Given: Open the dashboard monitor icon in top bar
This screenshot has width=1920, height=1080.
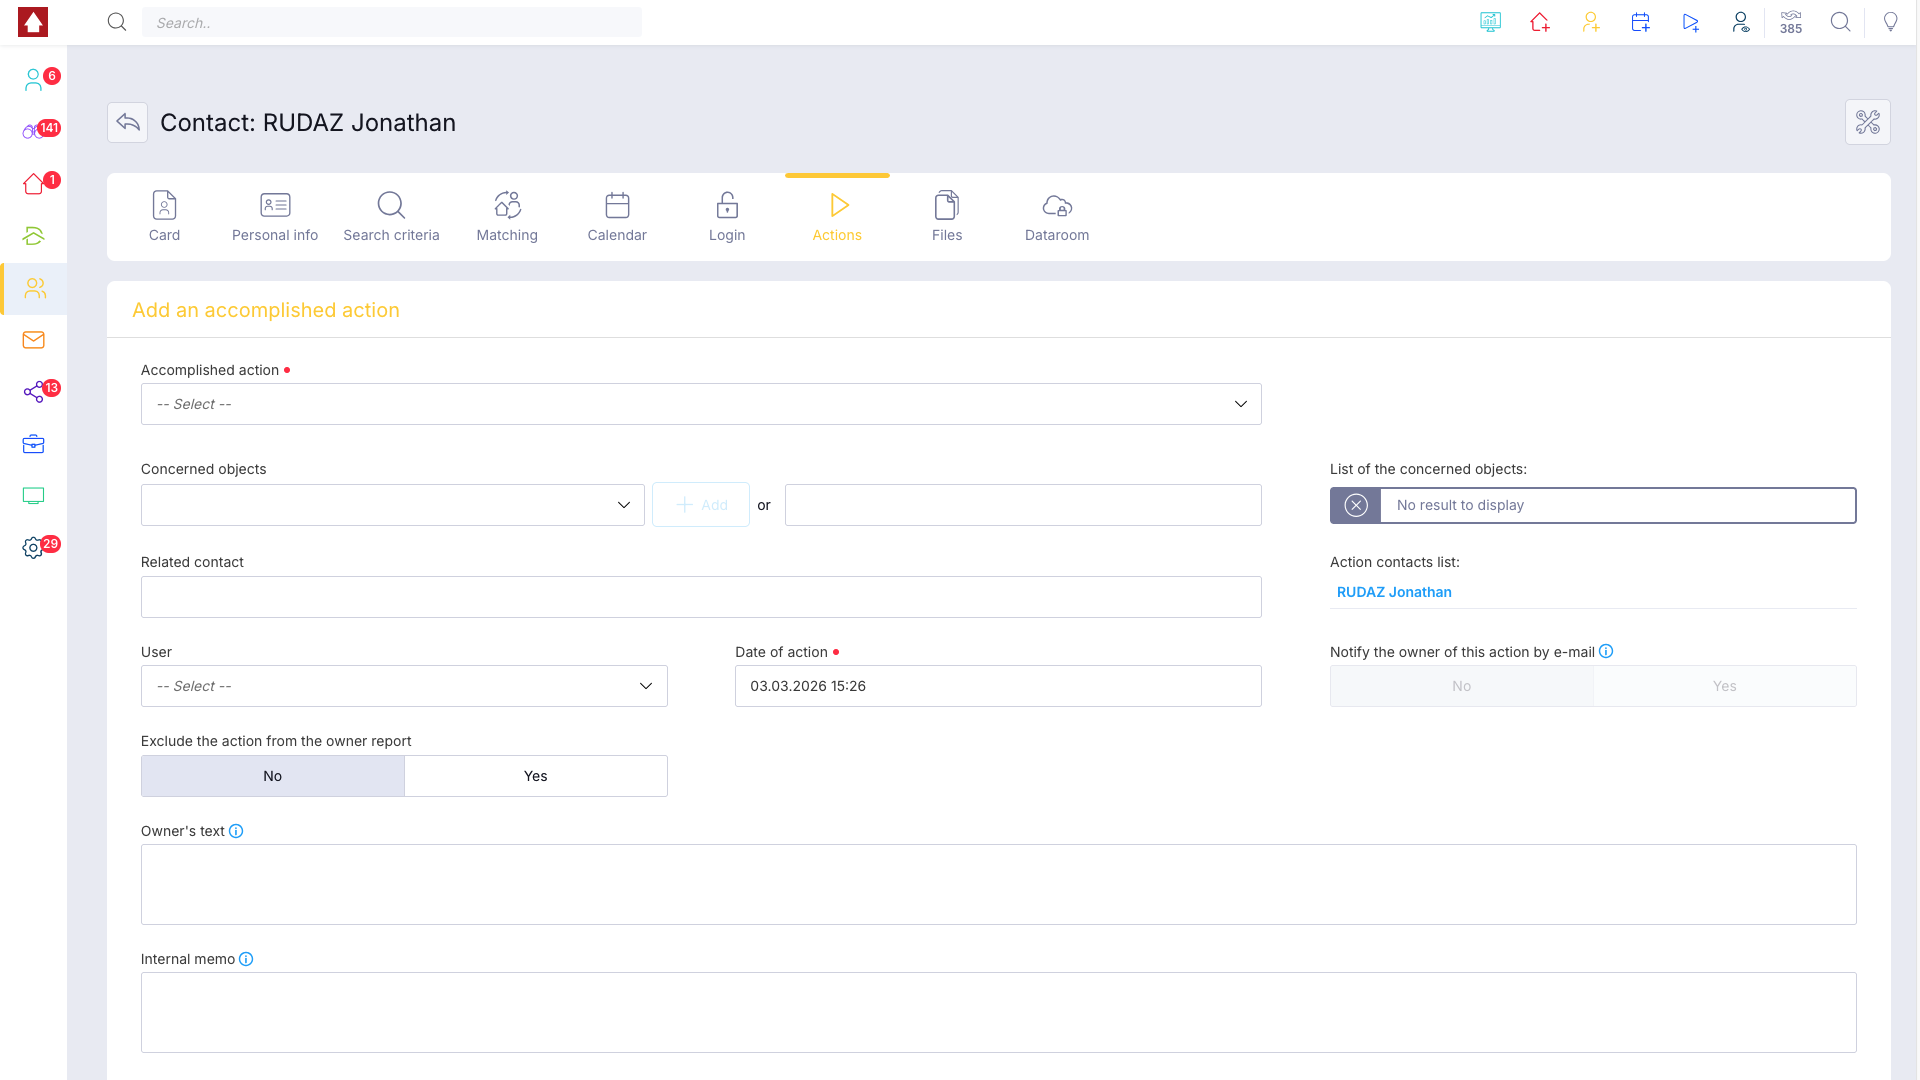Looking at the screenshot, I should (1490, 22).
